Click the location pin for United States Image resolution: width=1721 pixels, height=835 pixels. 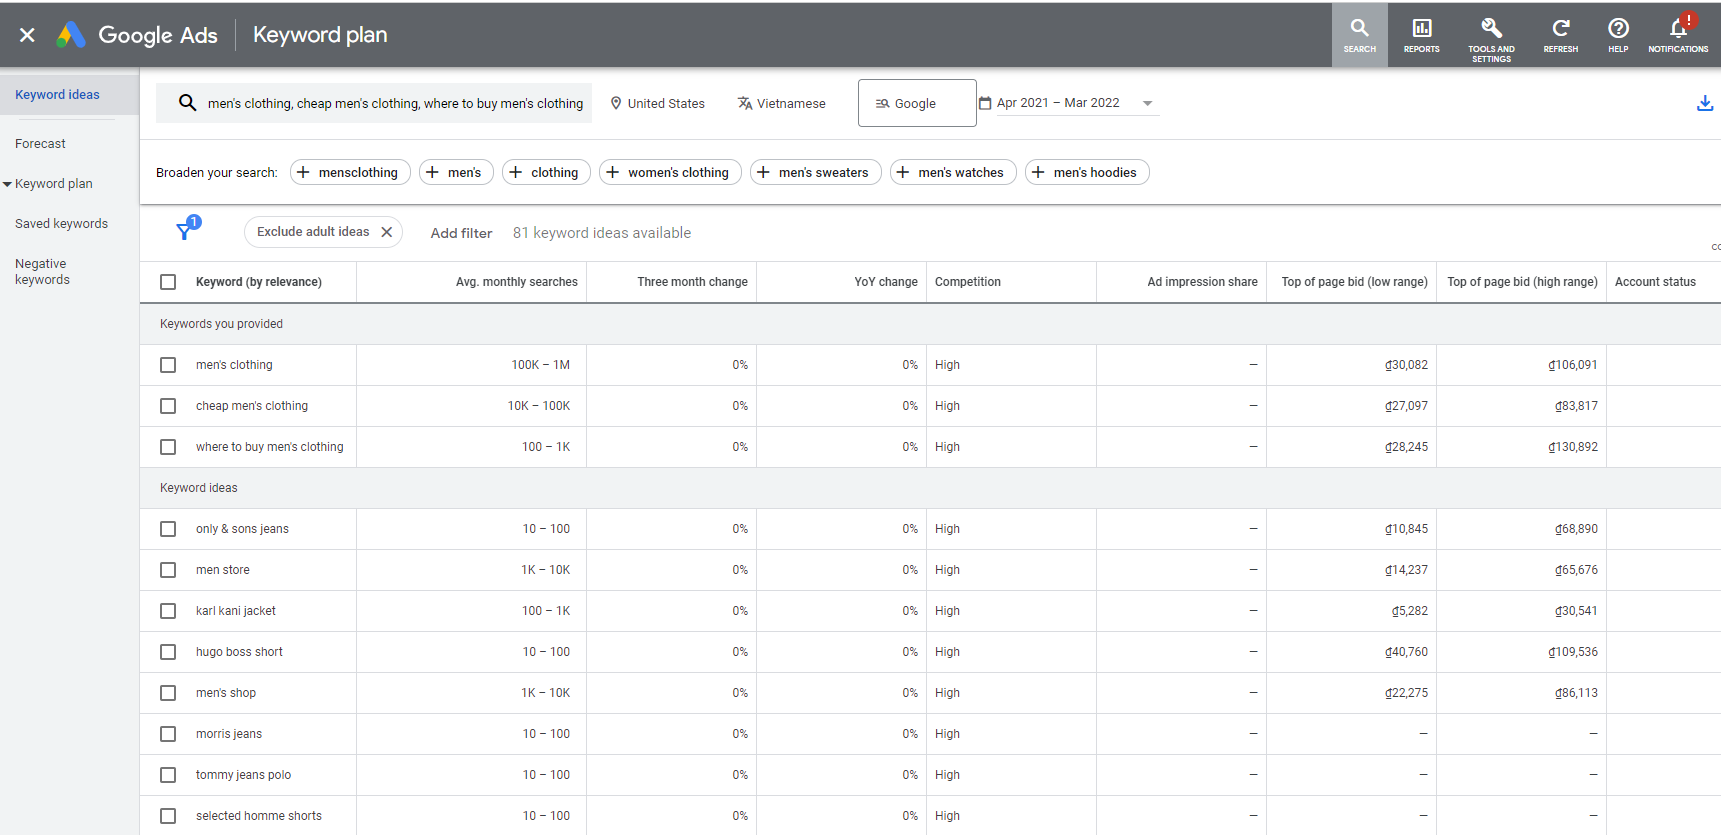(x=616, y=103)
